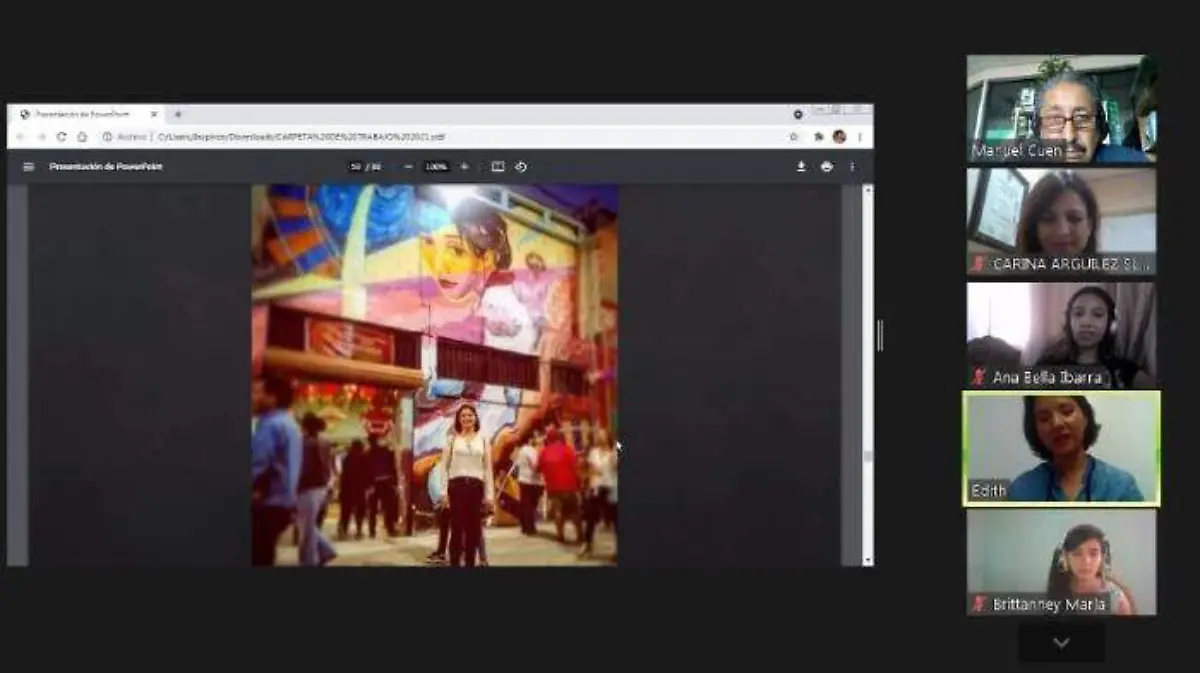Rotate the PDF counterclockwise
1200x673 pixels.
521,167
